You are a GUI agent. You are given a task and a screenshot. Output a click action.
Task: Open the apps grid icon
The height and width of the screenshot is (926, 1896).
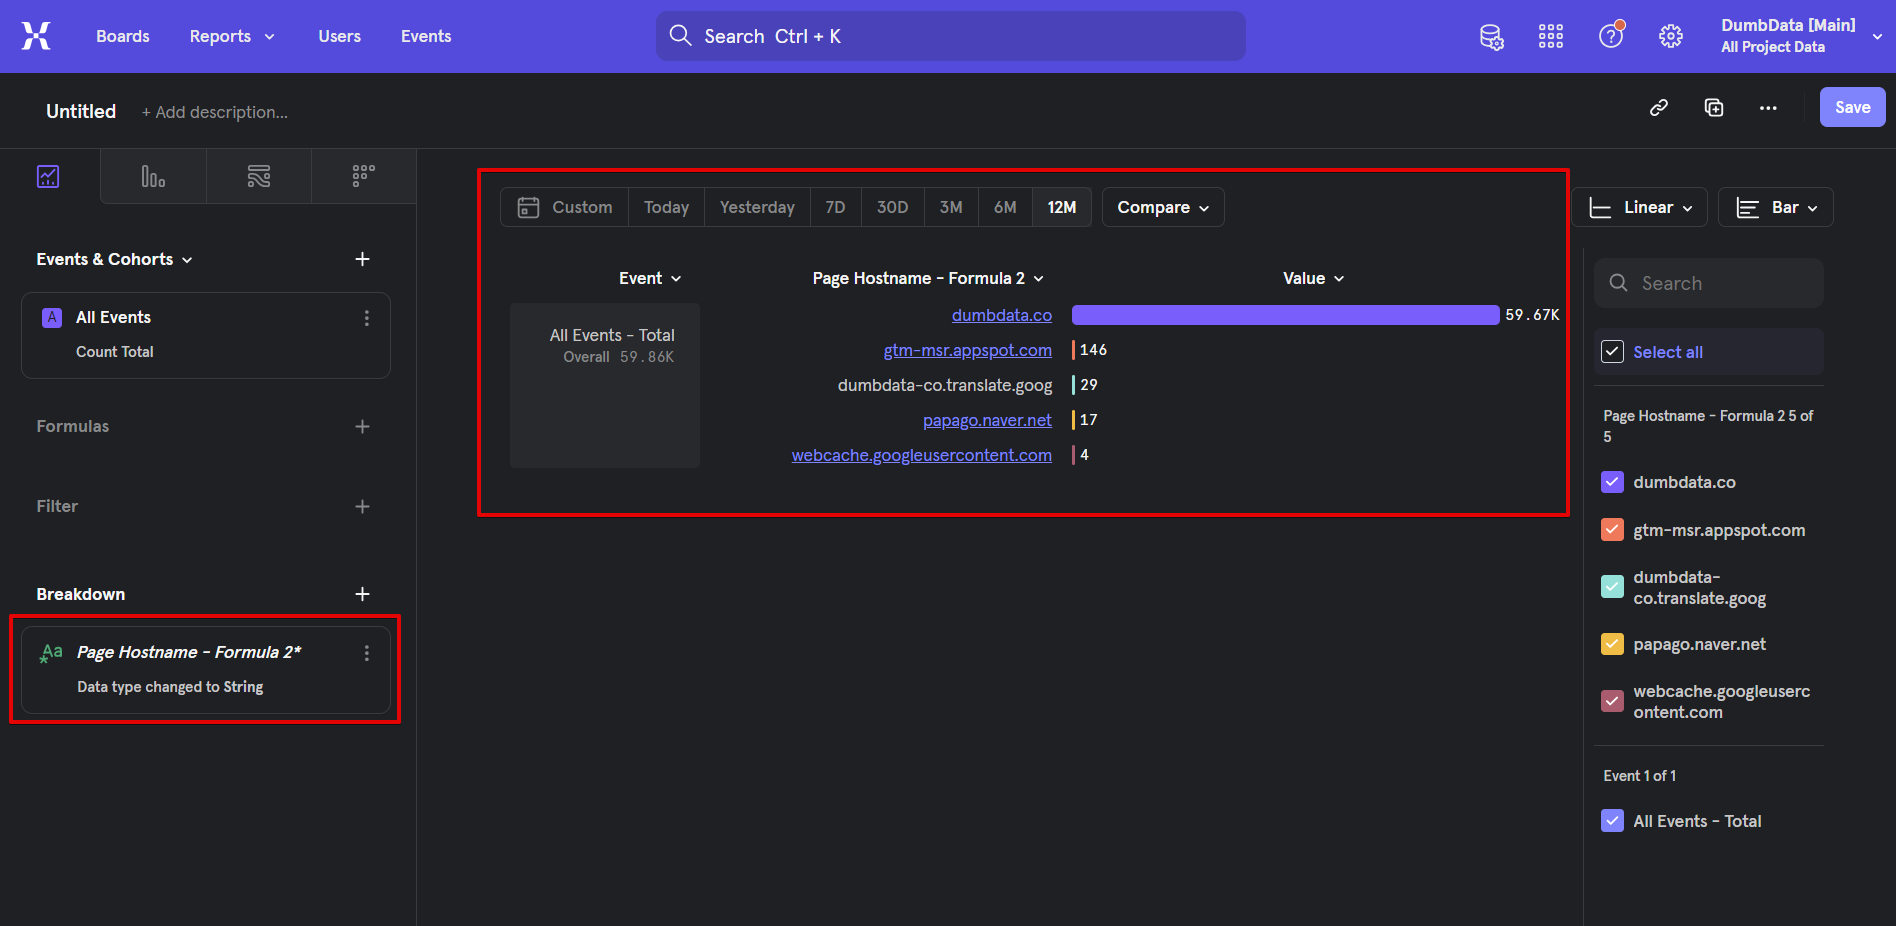(1551, 36)
